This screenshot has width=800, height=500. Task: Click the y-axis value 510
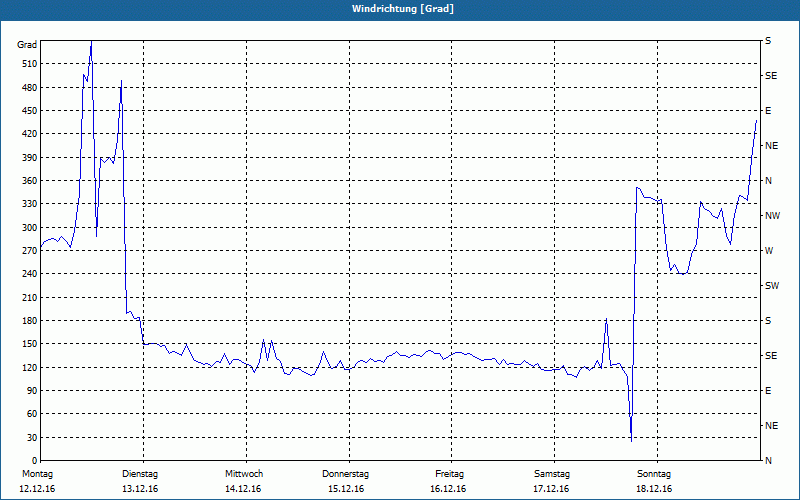30,64
